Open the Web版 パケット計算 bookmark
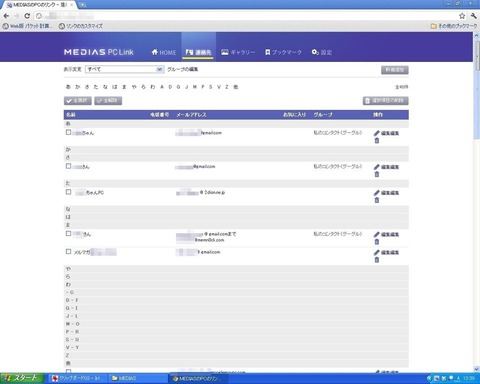 click(x=27, y=26)
